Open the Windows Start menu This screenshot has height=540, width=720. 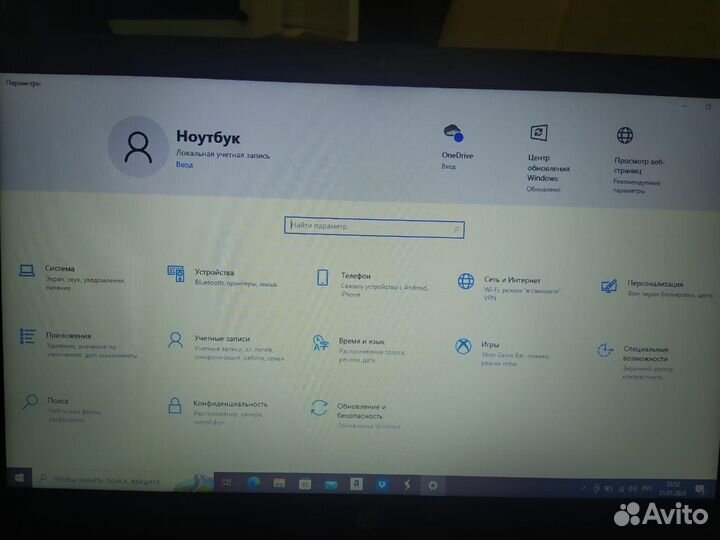tap(19, 478)
